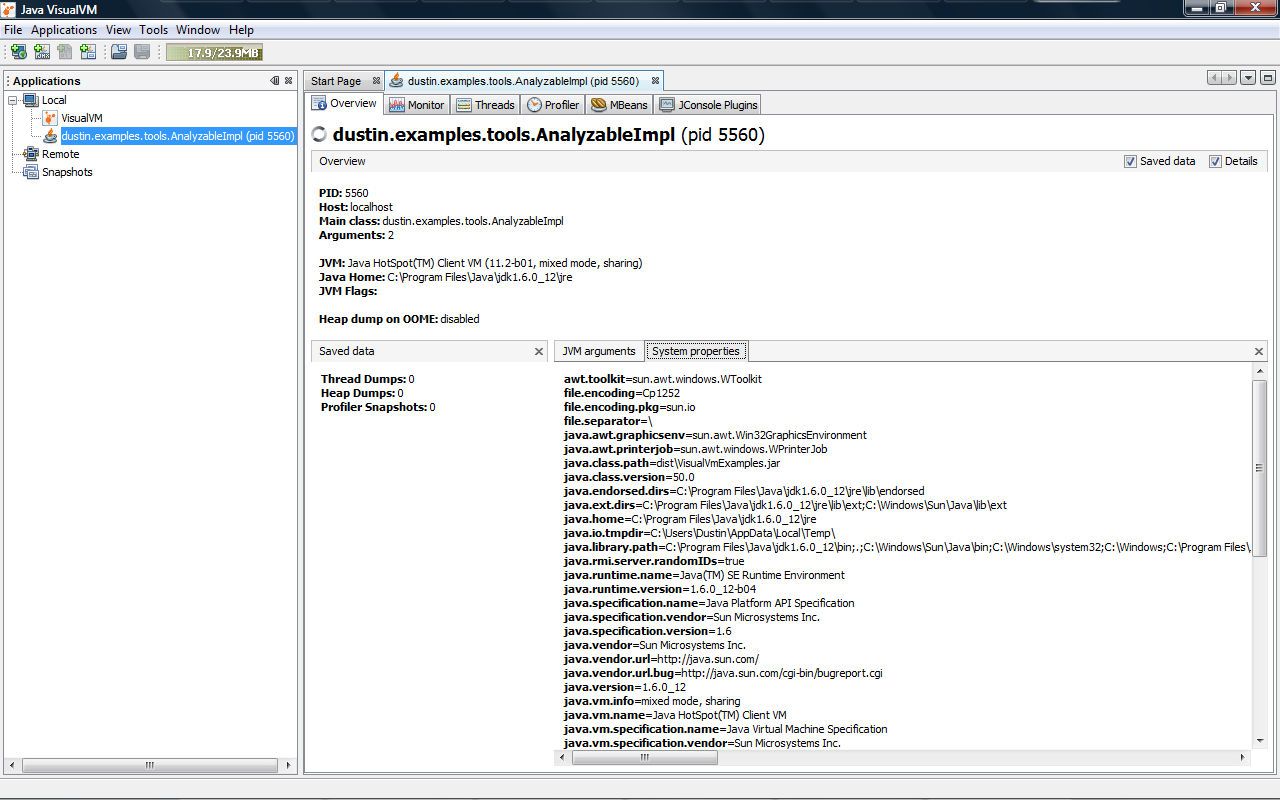Collapse the Local tree node
This screenshot has width=1280, height=800.
click(x=13, y=100)
